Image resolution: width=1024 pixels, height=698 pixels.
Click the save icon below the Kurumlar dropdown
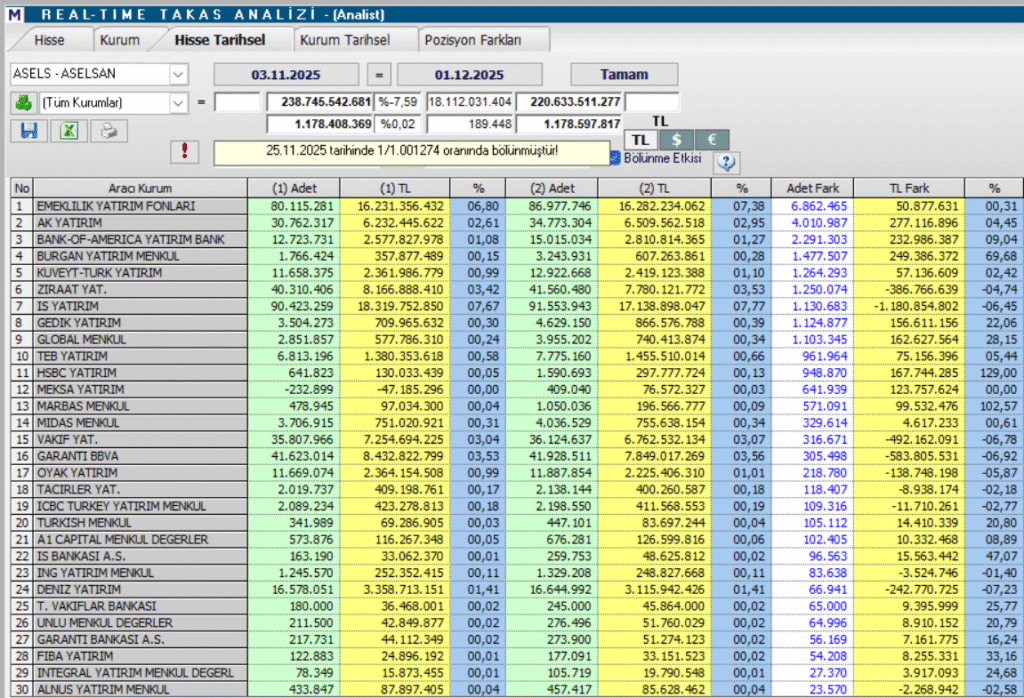(29, 131)
